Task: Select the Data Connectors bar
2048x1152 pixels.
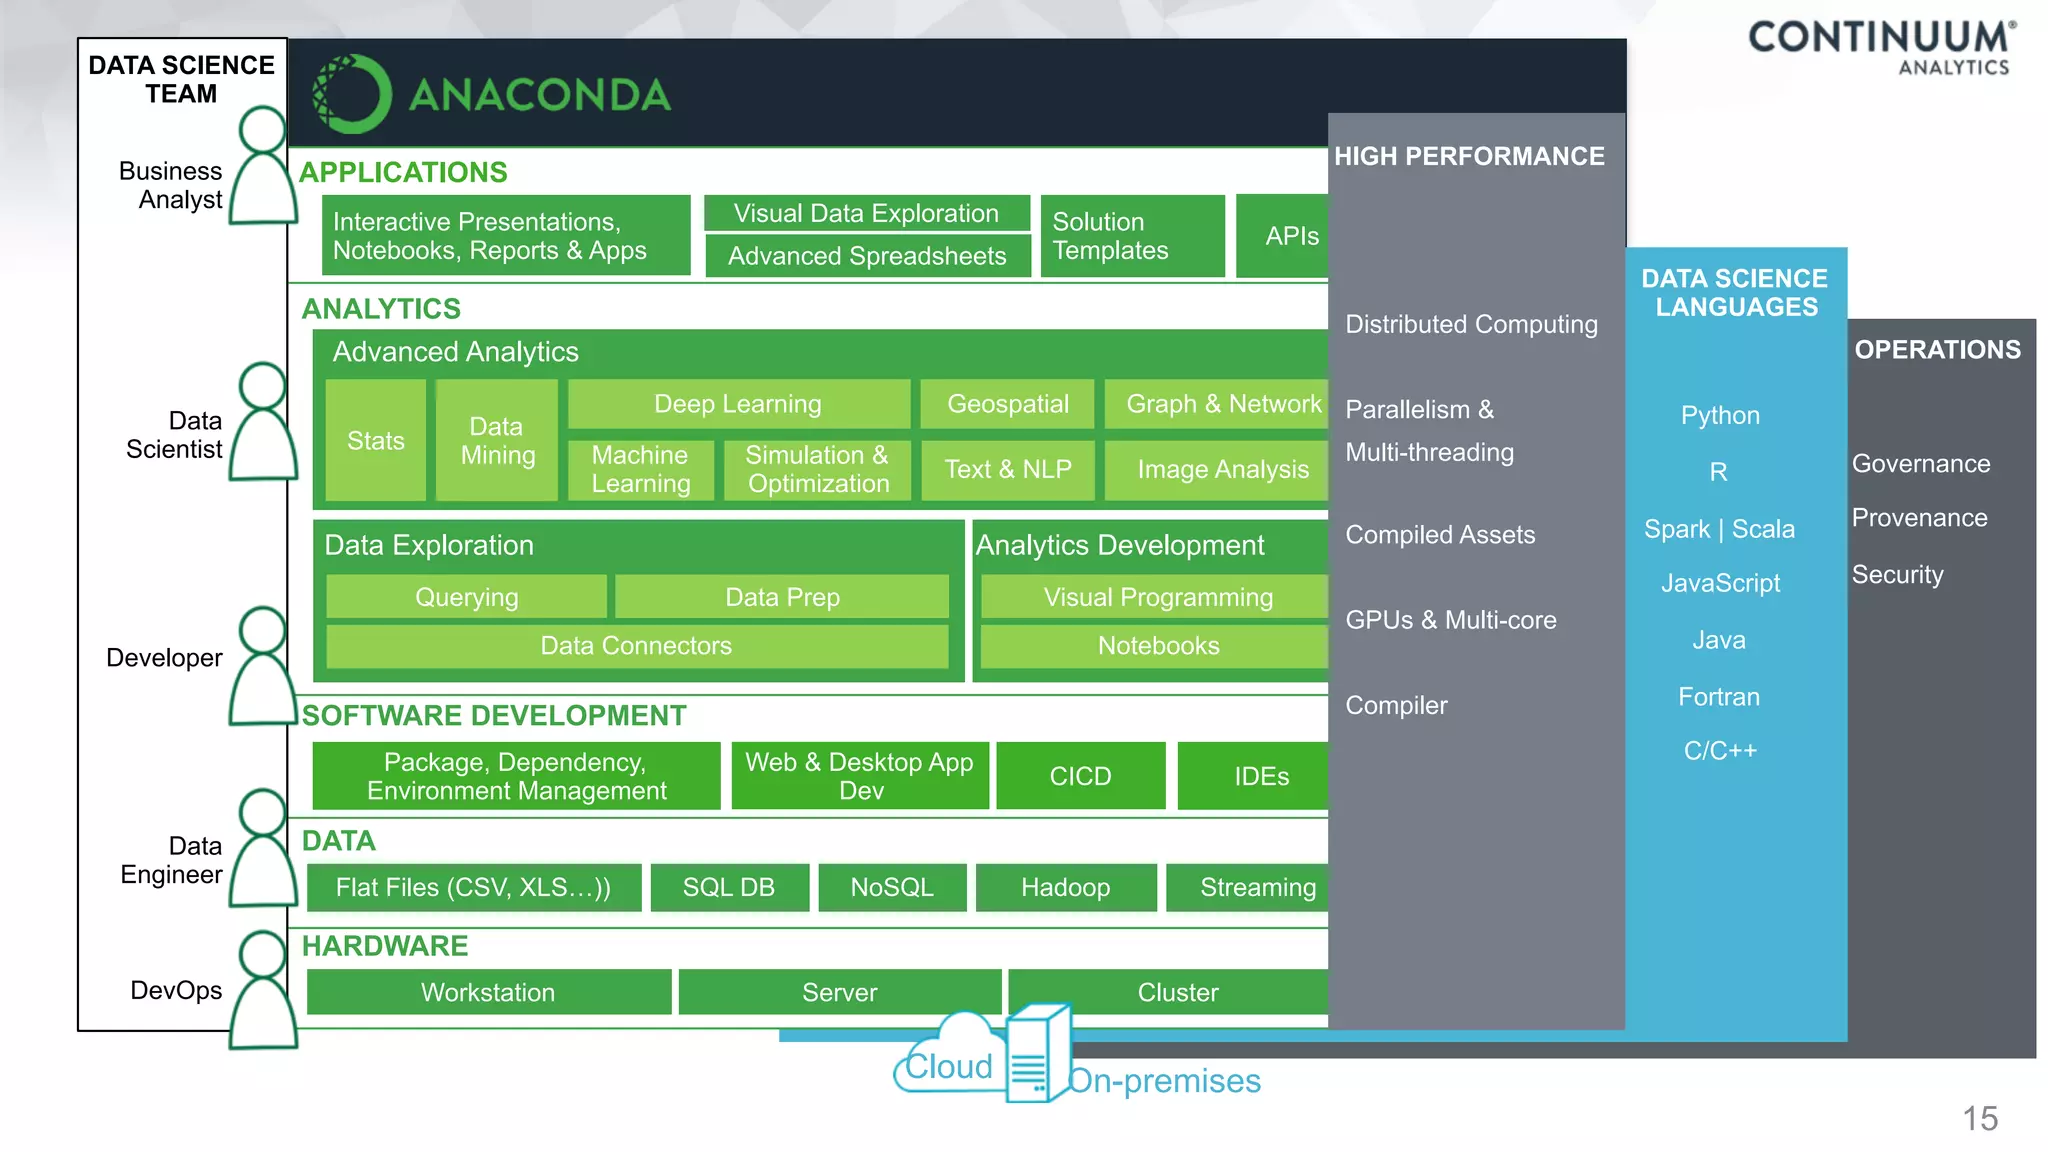Action: click(636, 646)
